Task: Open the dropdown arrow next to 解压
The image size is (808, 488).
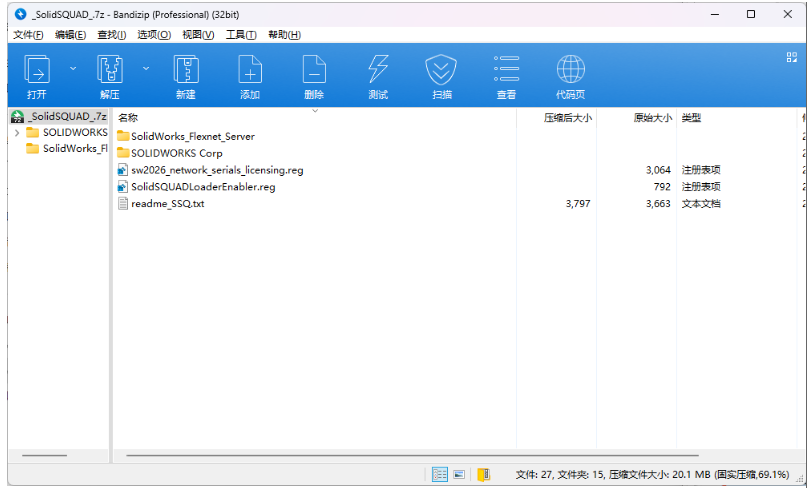Action: [x=146, y=69]
